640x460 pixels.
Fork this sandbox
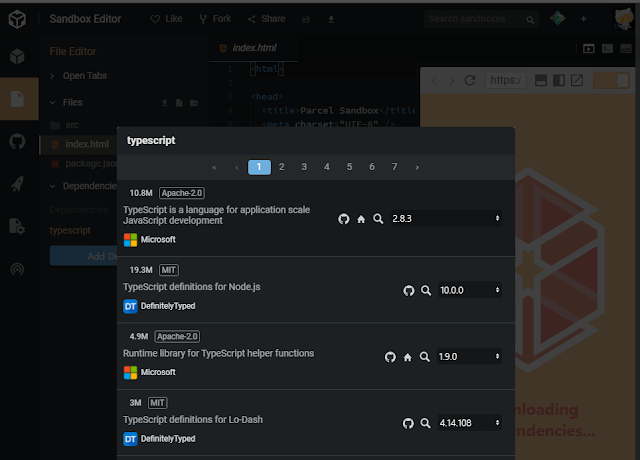coord(215,19)
